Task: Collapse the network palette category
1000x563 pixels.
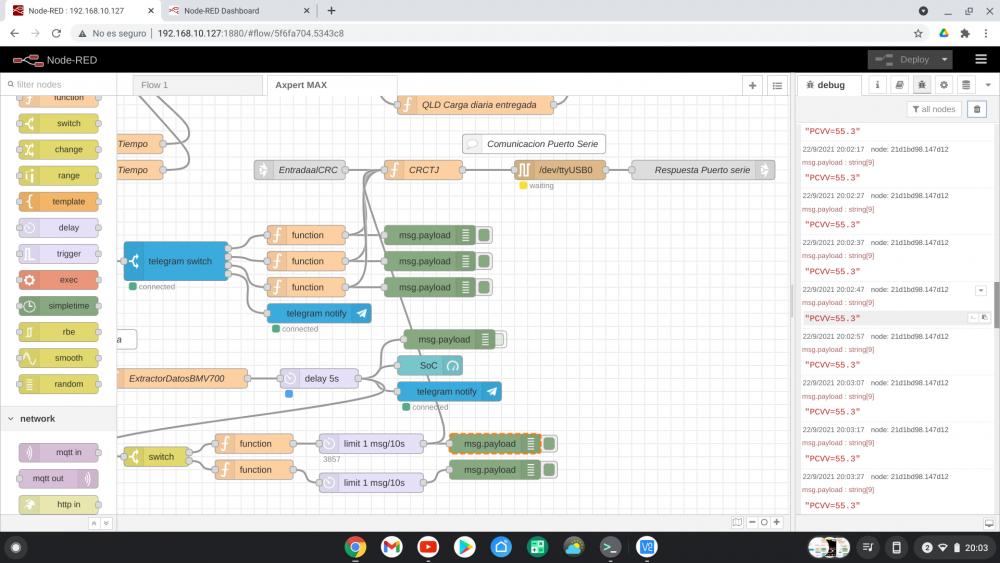Action: point(58,419)
